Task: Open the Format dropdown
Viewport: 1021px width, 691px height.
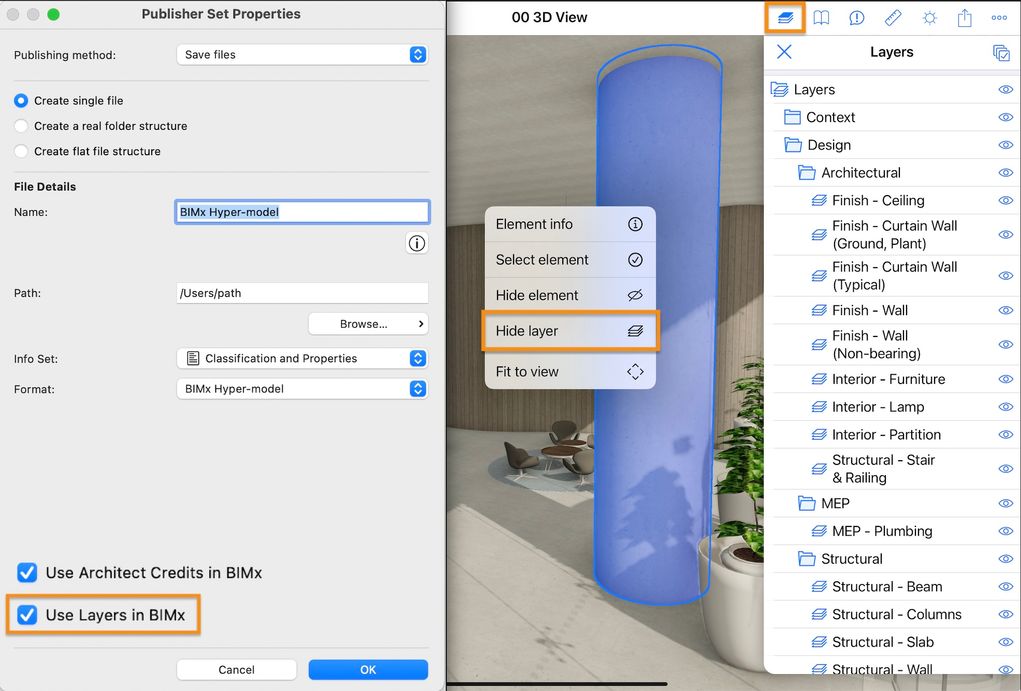Action: pyautogui.click(x=302, y=389)
